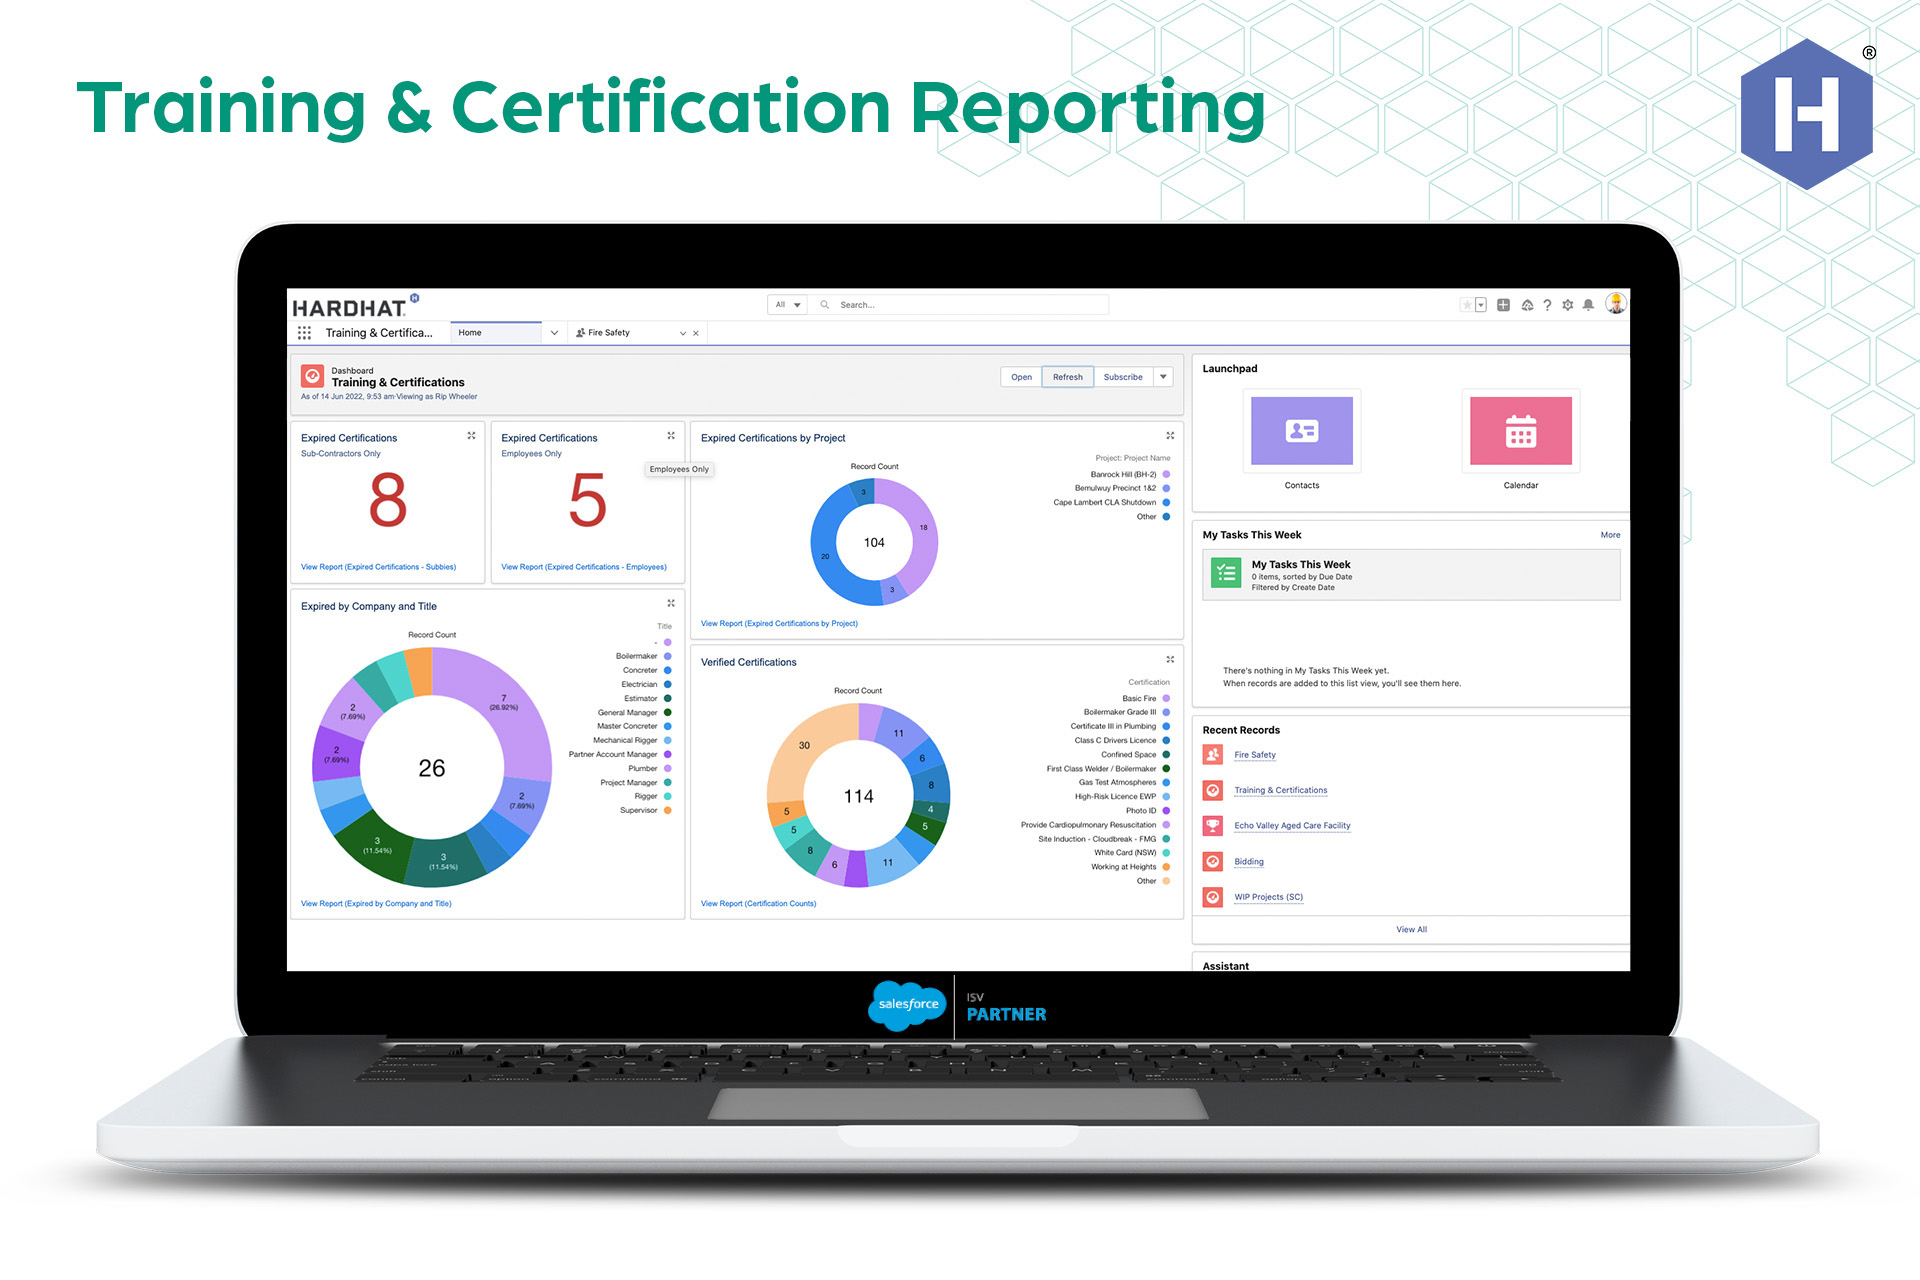Click the favorite star icon
This screenshot has width=1920, height=1280.
point(1466,305)
